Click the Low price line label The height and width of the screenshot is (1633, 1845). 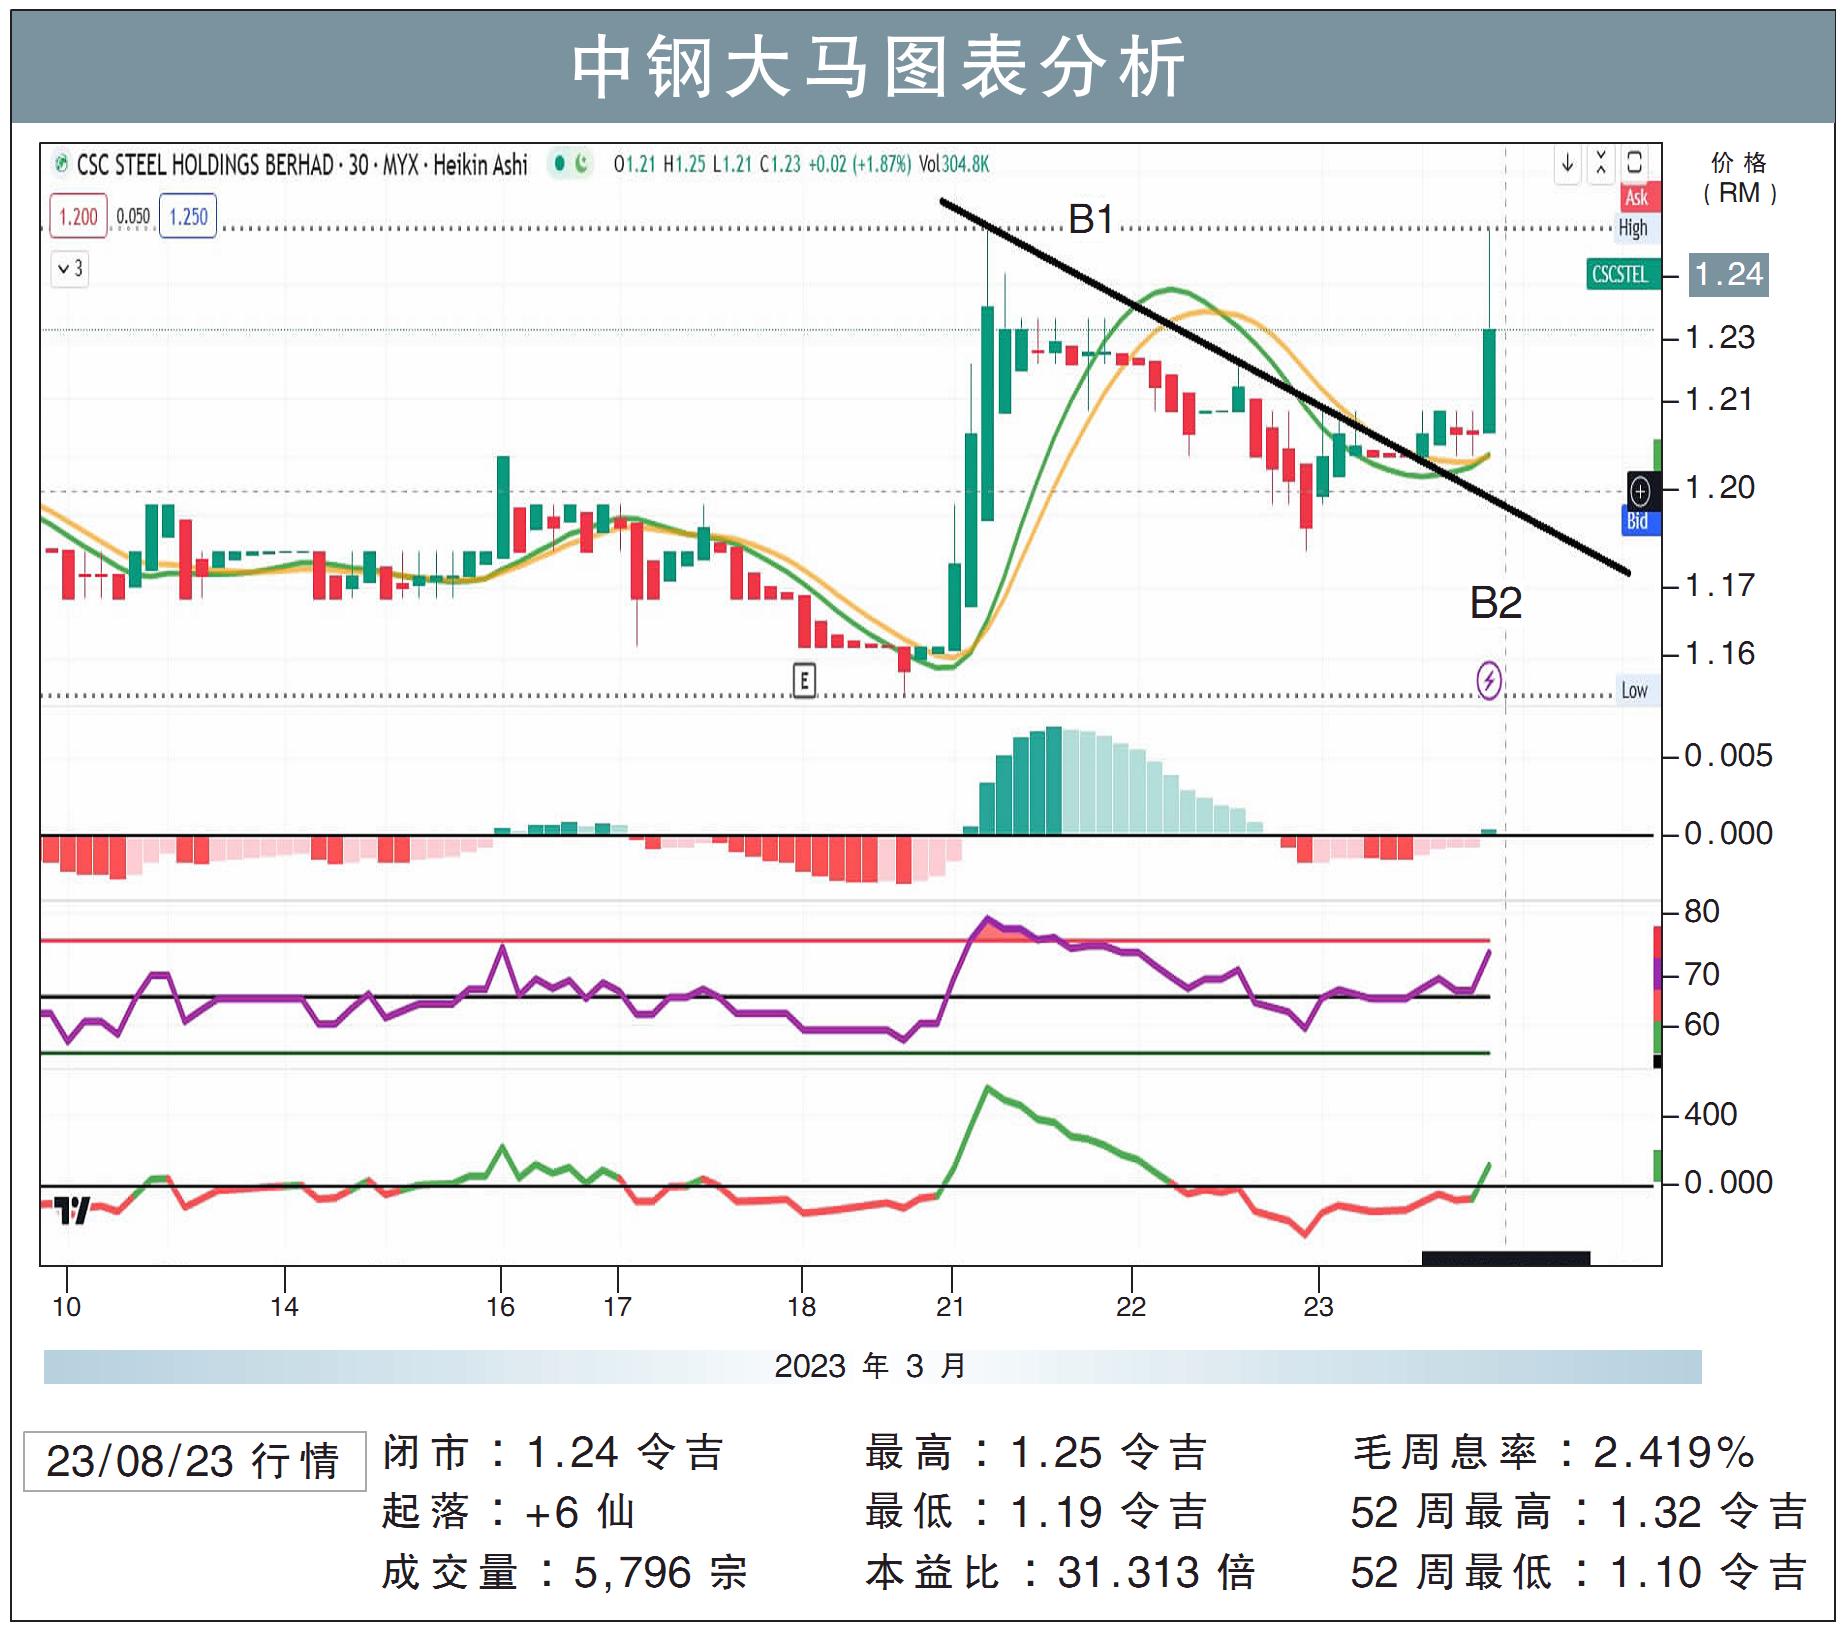(x=1635, y=691)
